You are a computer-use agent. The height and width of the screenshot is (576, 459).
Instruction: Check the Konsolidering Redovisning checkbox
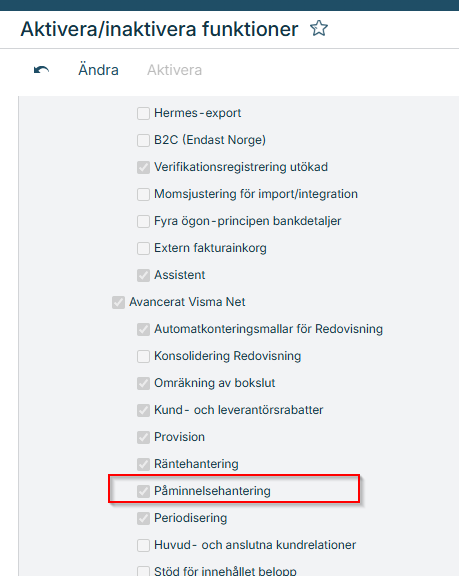[x=143, y=356]
